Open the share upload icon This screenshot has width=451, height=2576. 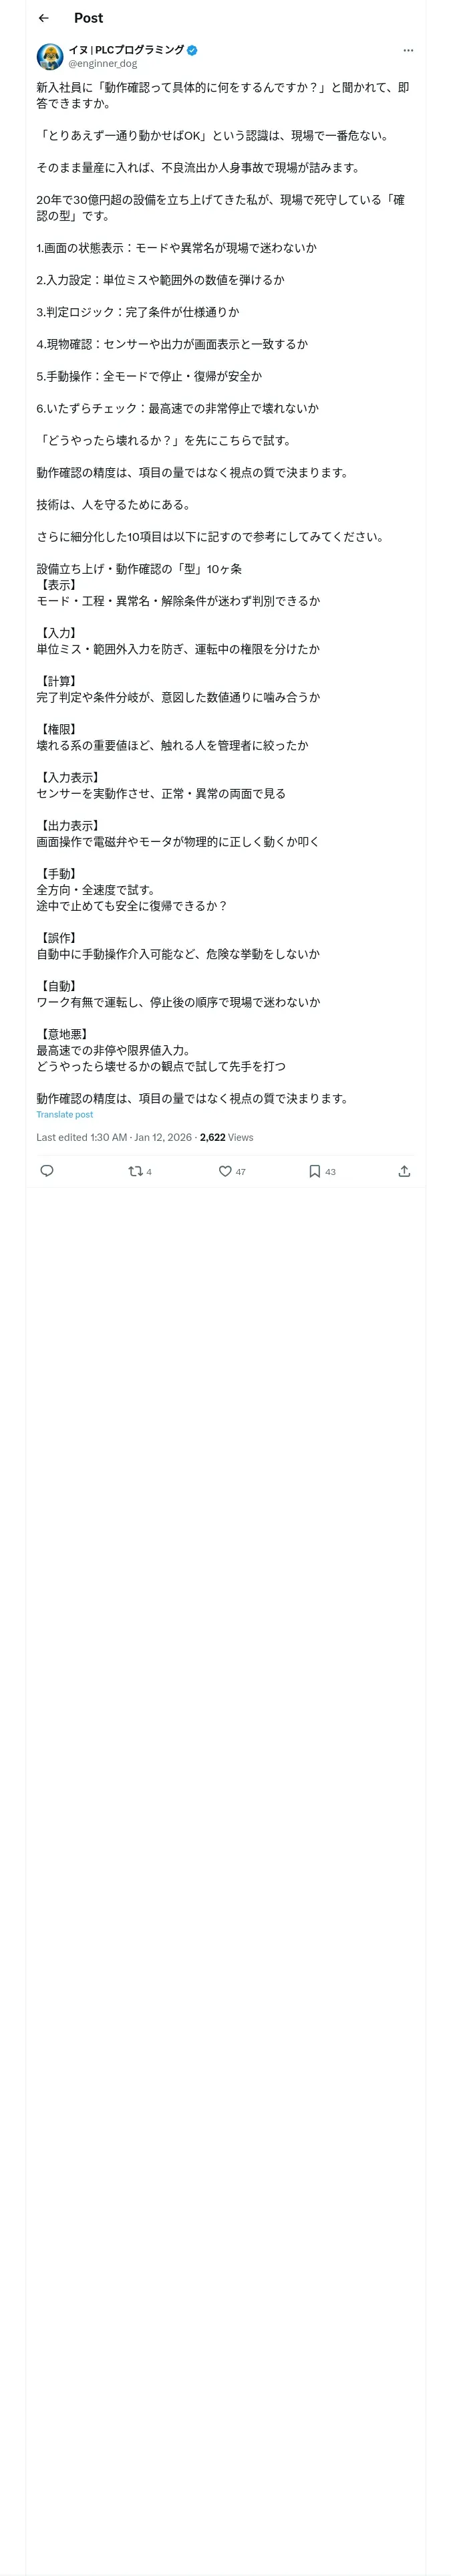(x=404, y=1171)
